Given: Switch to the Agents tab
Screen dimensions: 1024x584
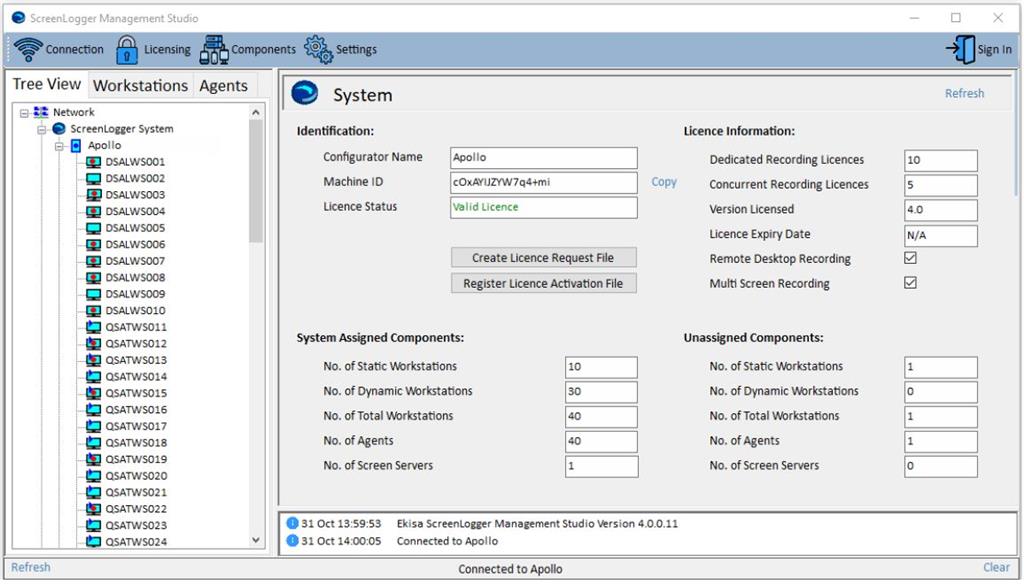Looking at the screenshot, I should coord(223,85).
